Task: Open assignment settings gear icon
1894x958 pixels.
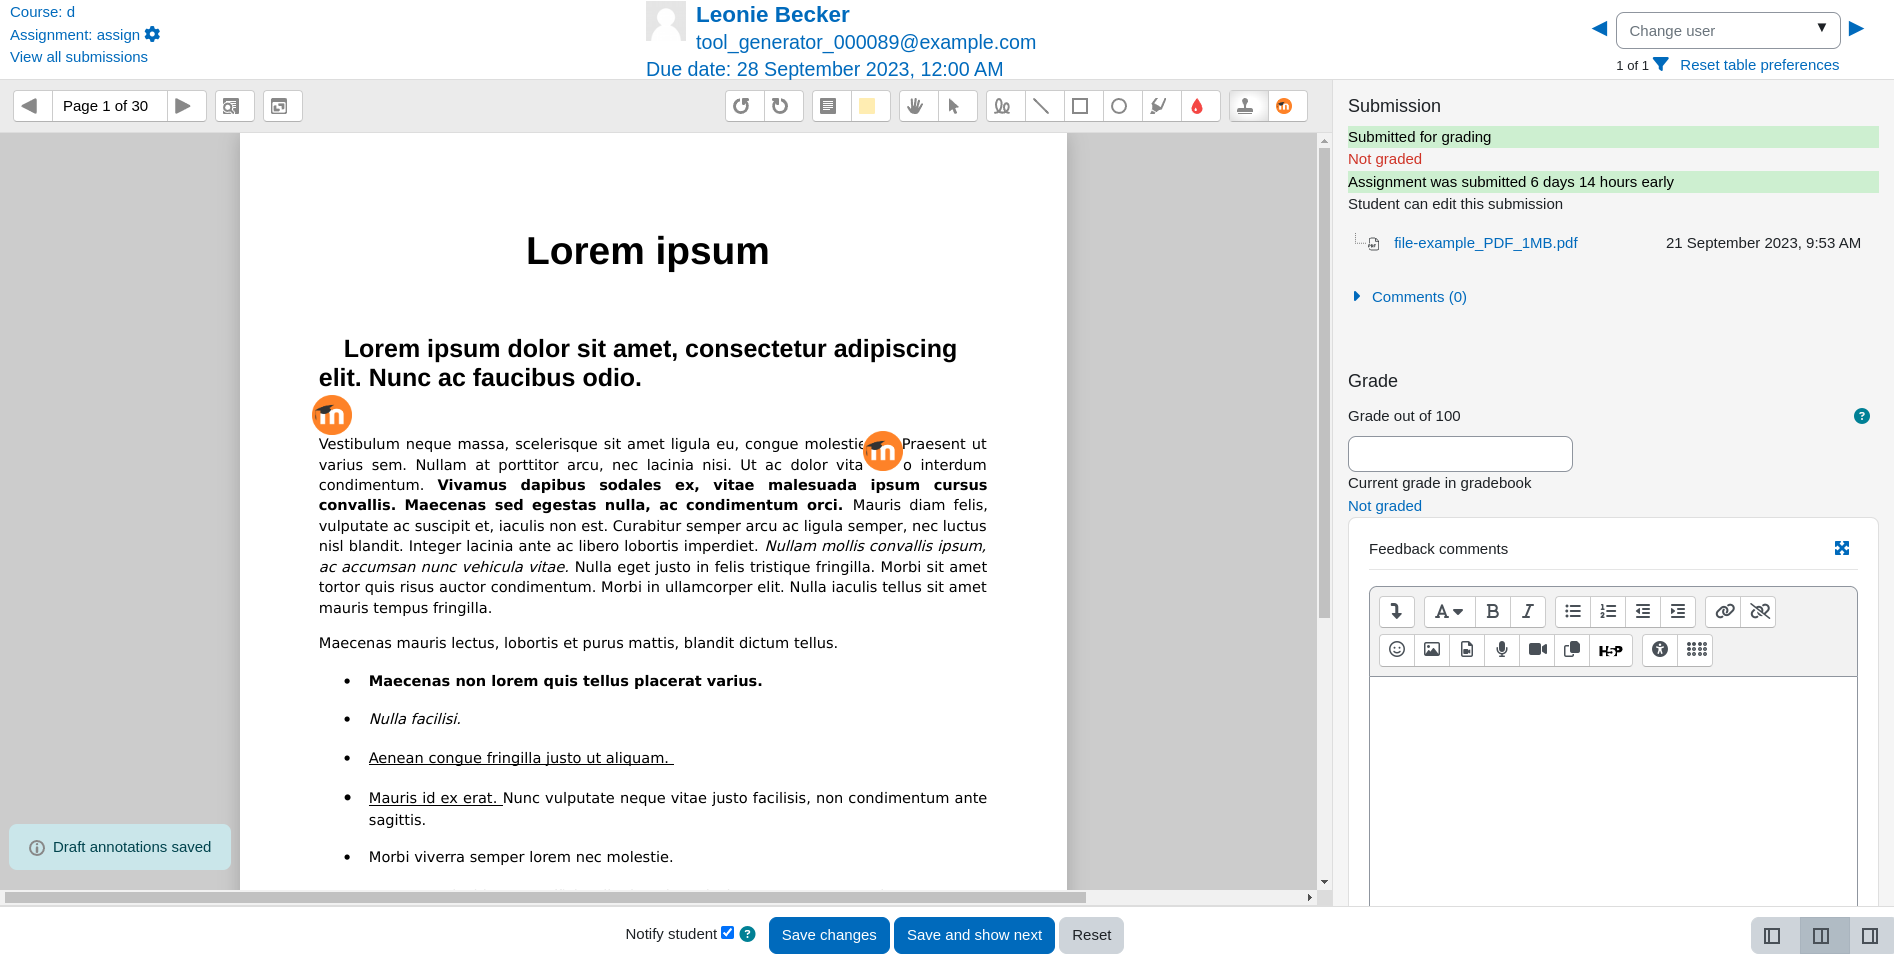Action: (153, 34)
